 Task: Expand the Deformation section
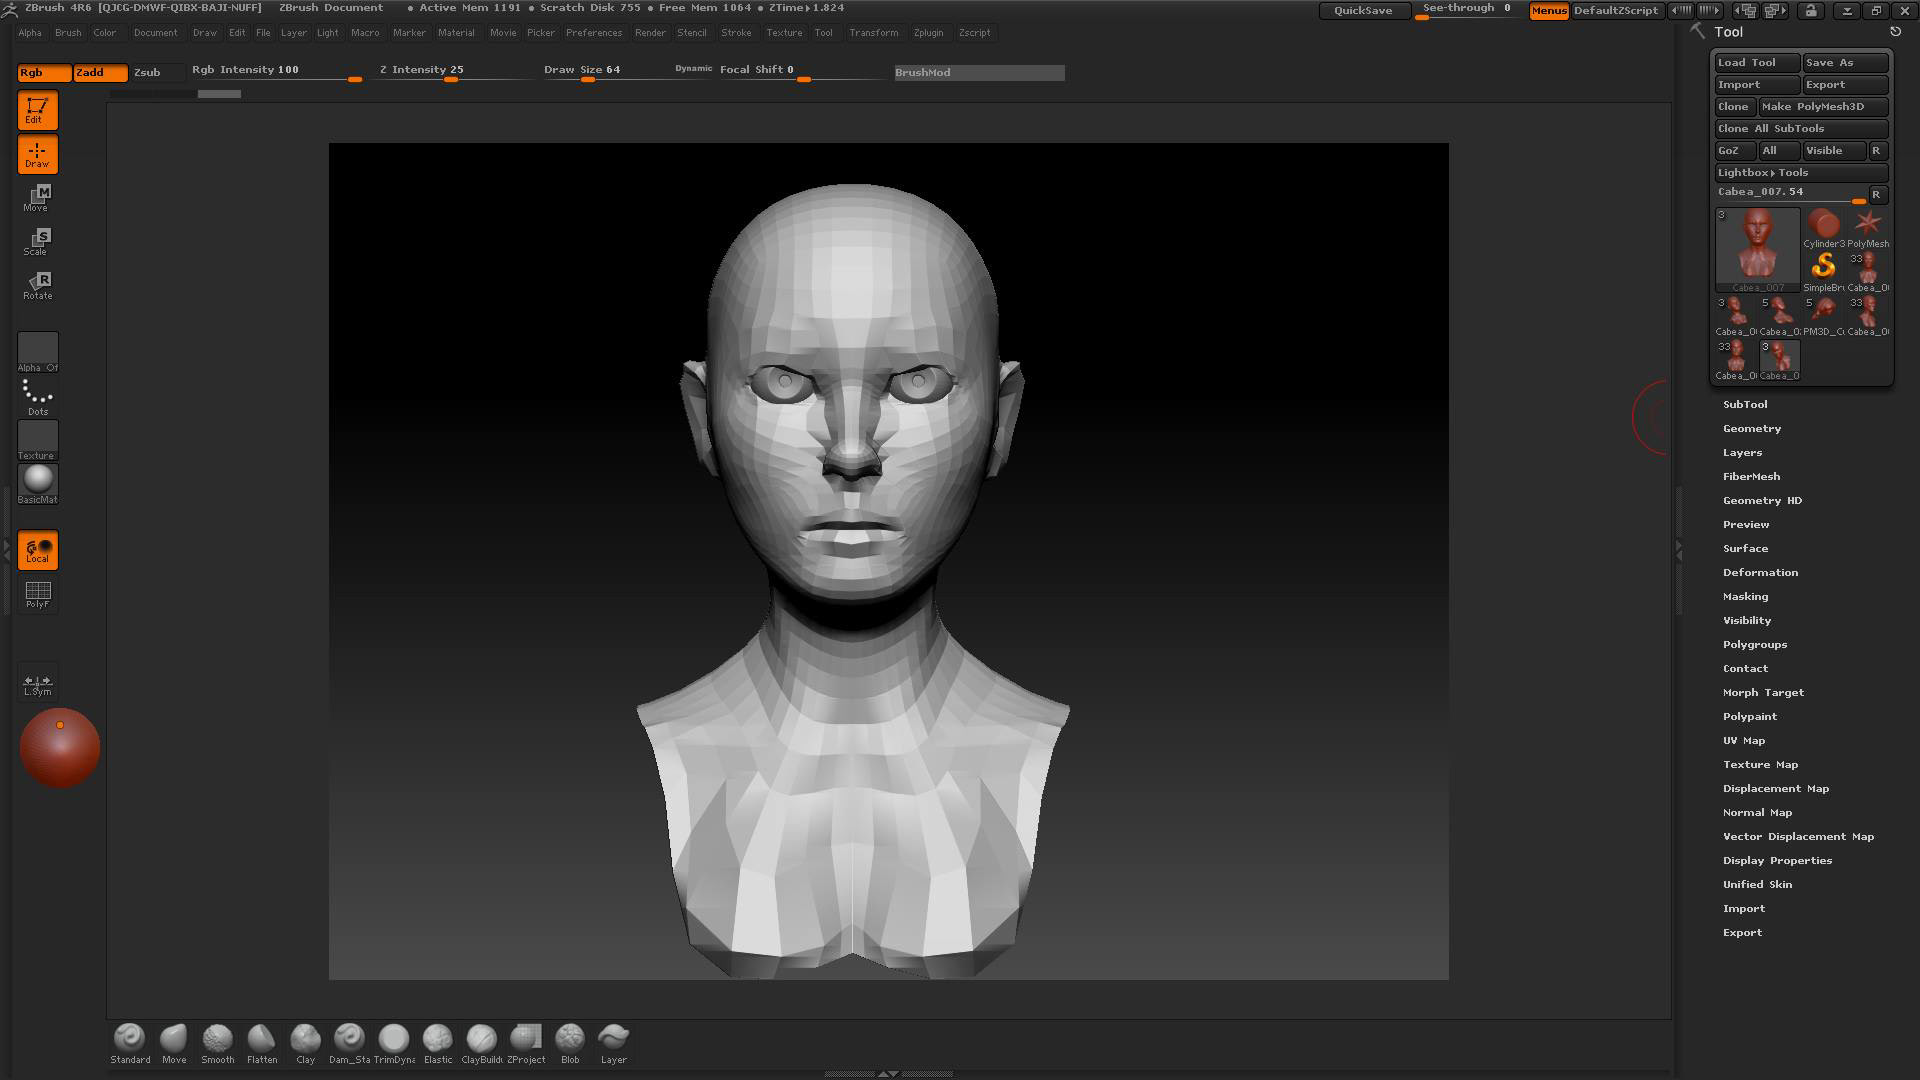pos(1760,572)
